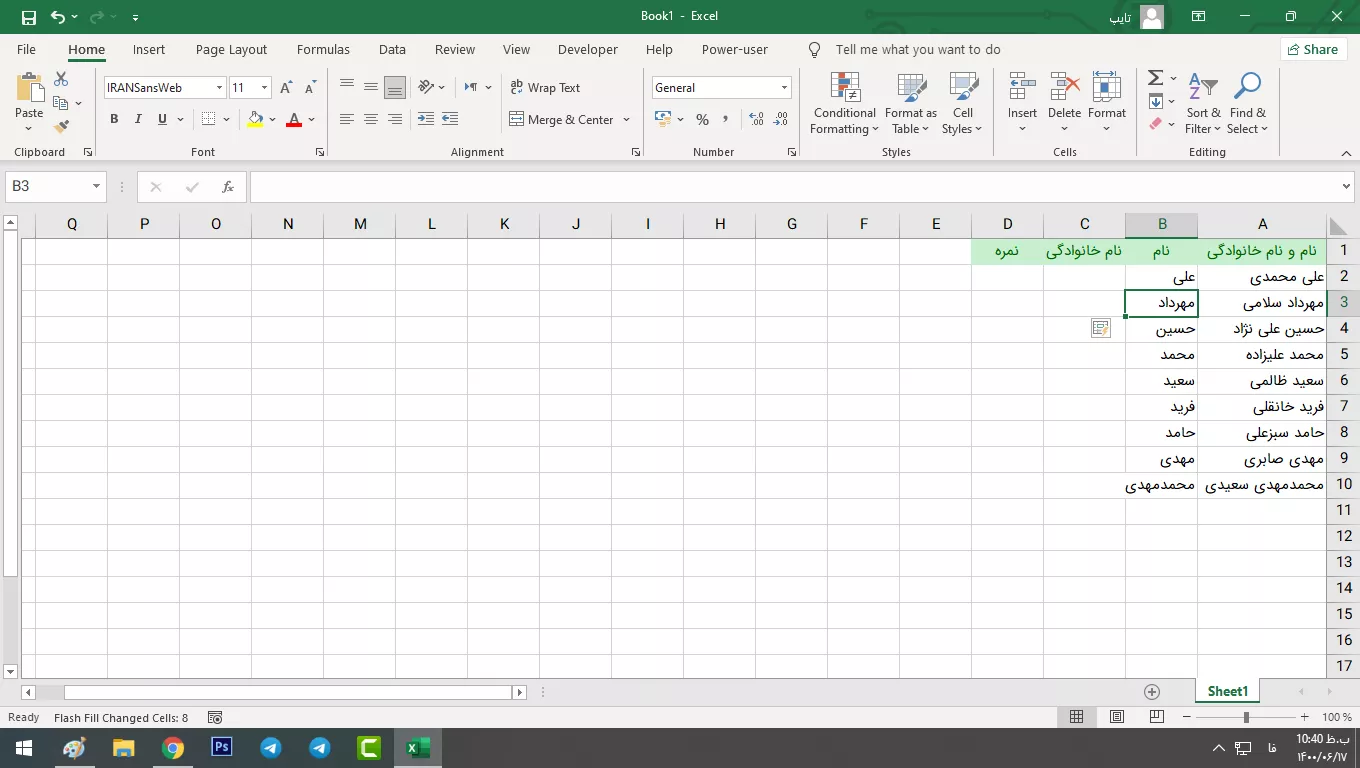Switch to Page Break Preview in status bar
The width and height of the screenshot is (1360, 768).
click(x=1157, y=717)
